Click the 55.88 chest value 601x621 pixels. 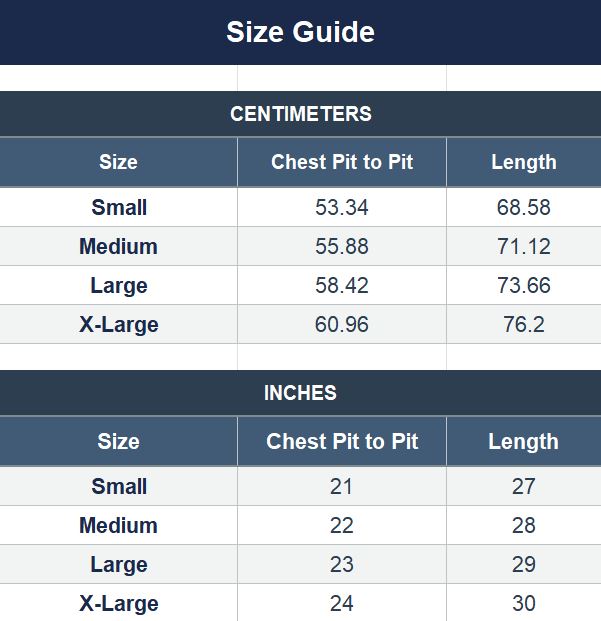tap(342, 246)
